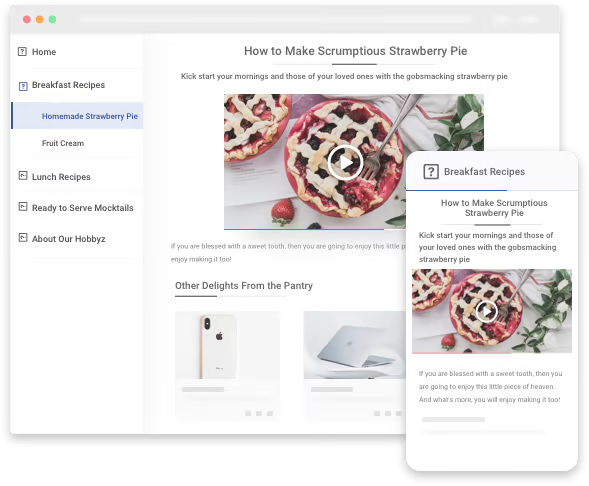
Task: Open the Fruit Cream page
Action: click(63, 143)
